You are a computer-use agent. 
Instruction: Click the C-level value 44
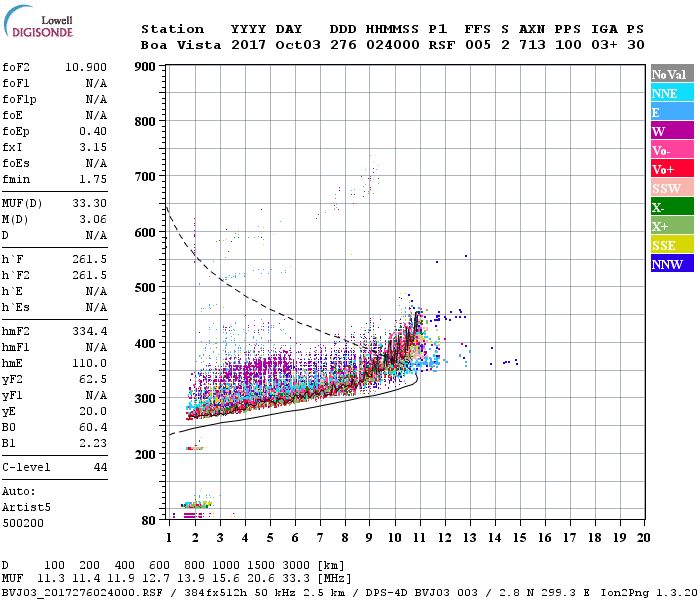pyautogui.click(x=100, y=467)
